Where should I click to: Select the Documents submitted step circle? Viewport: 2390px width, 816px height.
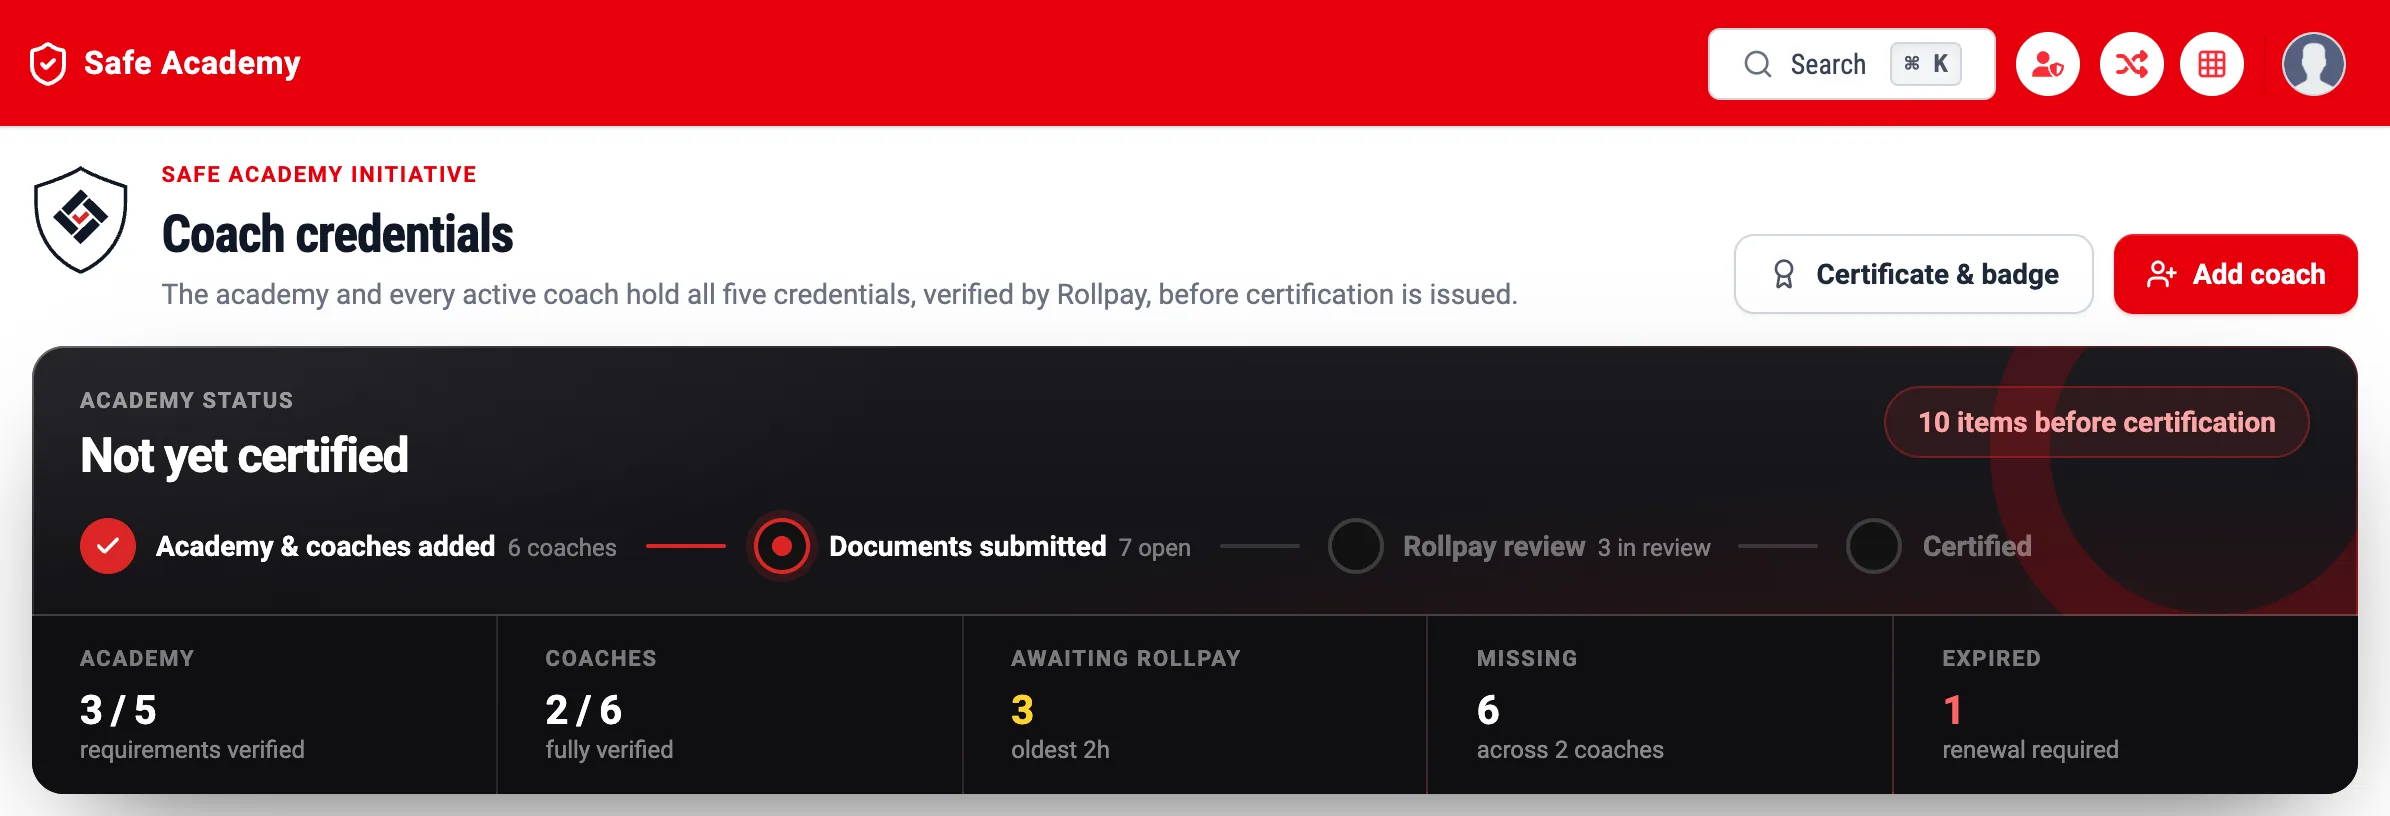coord(782,546)
